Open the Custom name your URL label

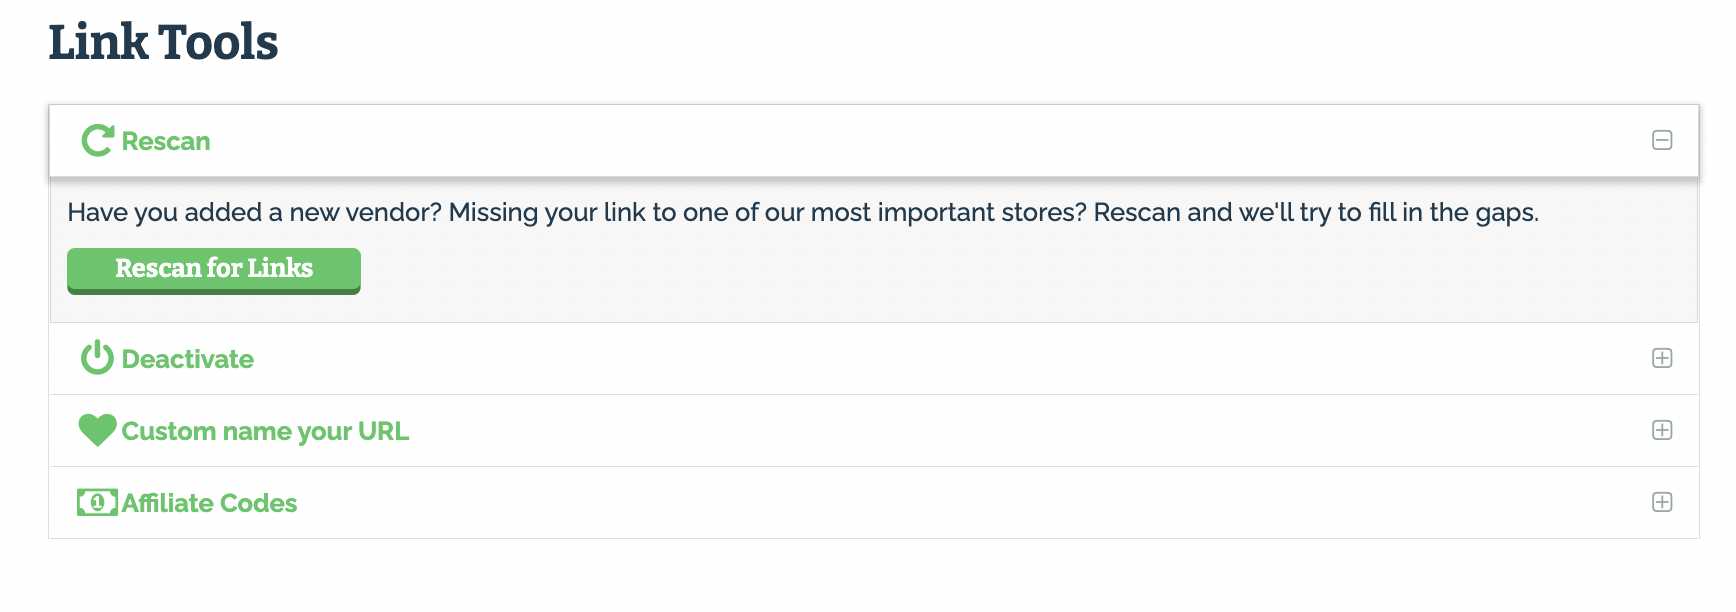pyautogui.click(x=265, y=431)
